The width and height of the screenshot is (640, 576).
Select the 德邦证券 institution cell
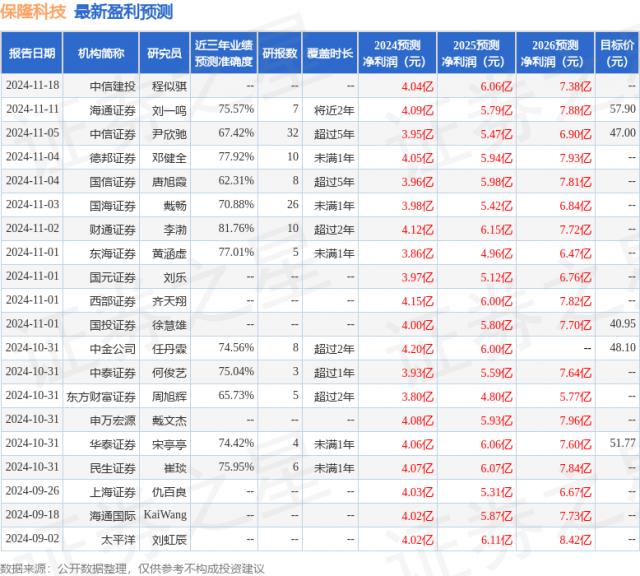112,157
